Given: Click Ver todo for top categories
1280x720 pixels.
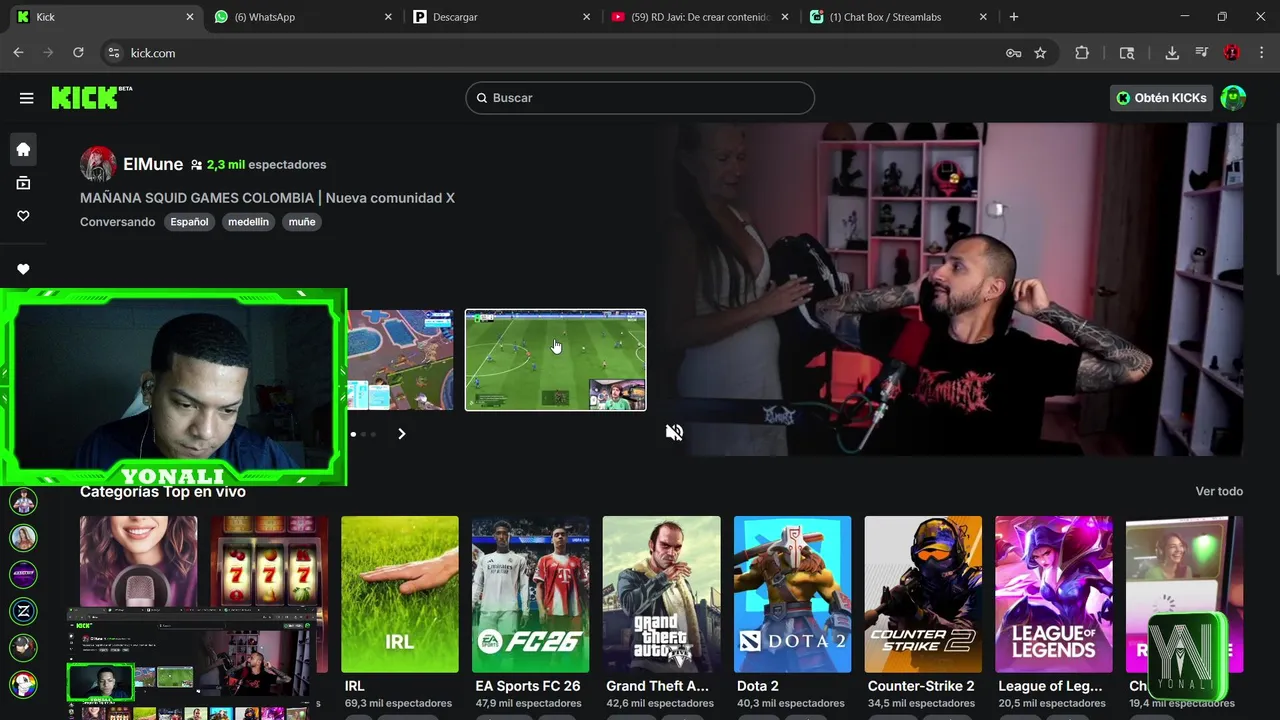Looking at the screenshot, I should coord(1219,491).
